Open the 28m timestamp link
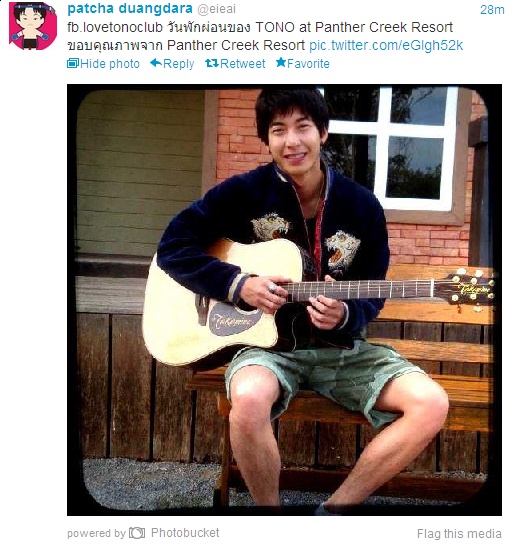 pos(492,10)
